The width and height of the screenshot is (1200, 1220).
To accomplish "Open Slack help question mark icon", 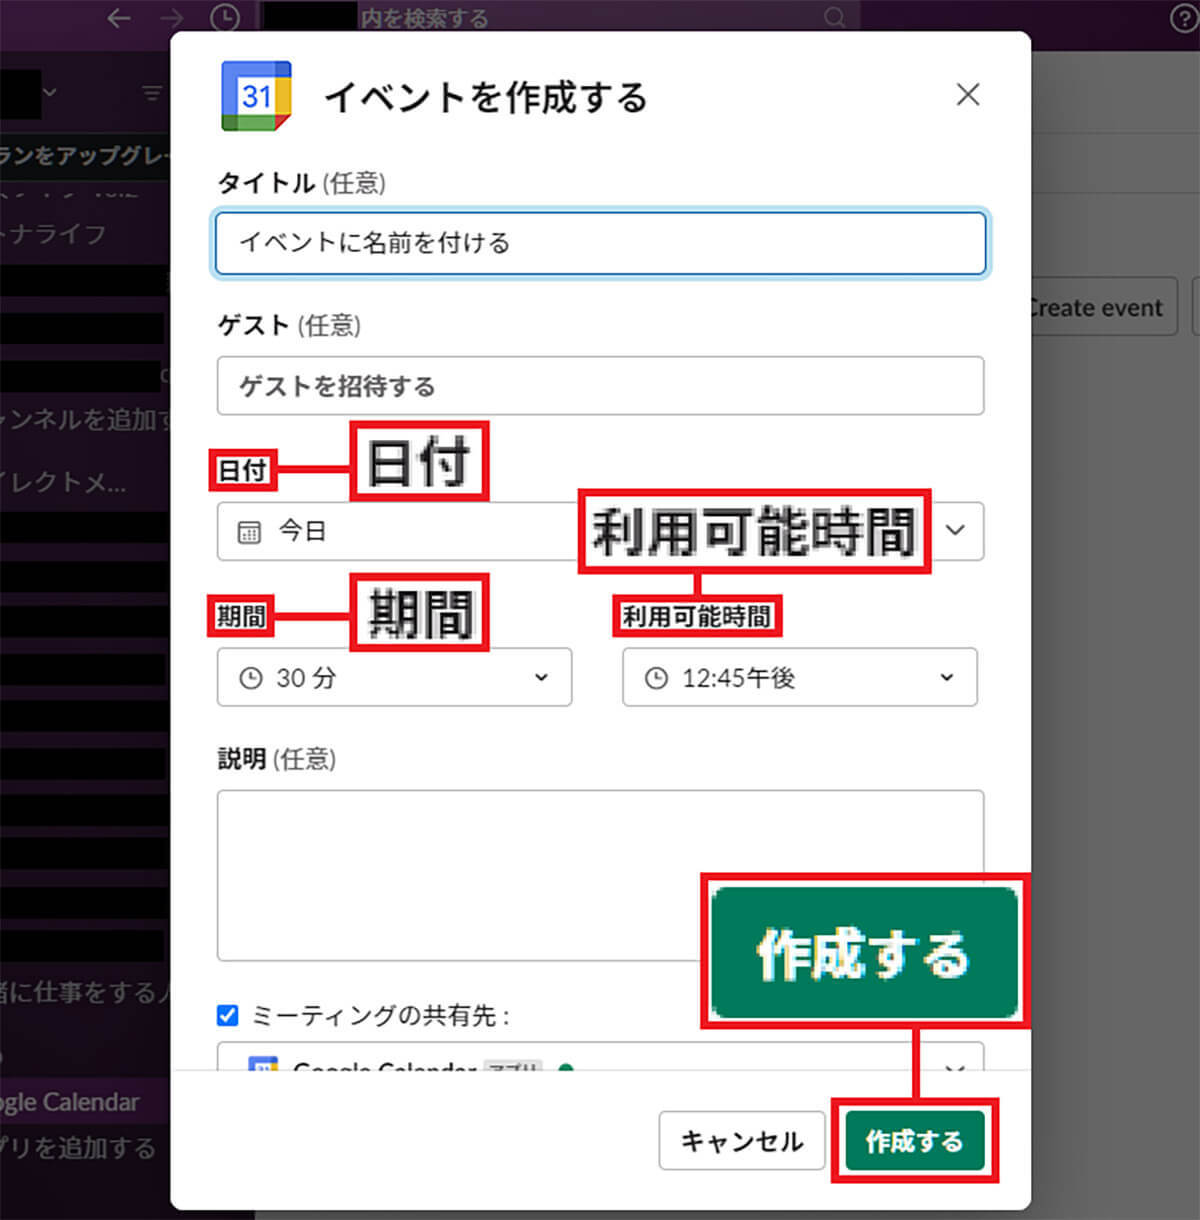I will pos(1183,17).
